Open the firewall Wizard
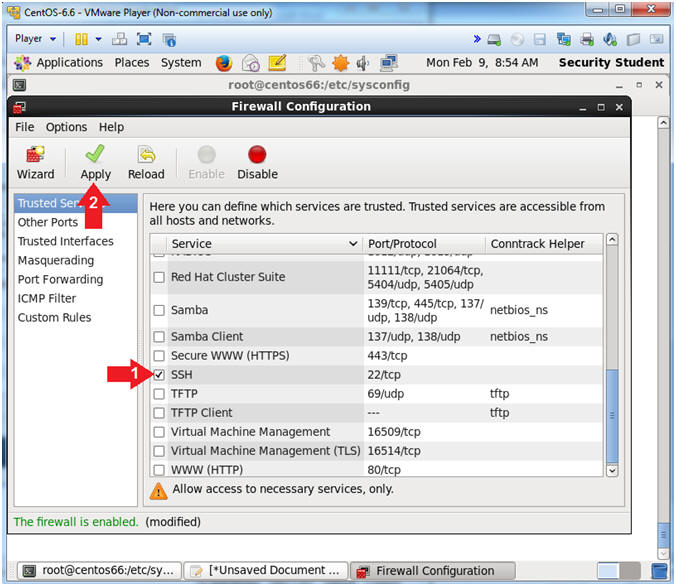676x586 pixels. click(35, 163)
